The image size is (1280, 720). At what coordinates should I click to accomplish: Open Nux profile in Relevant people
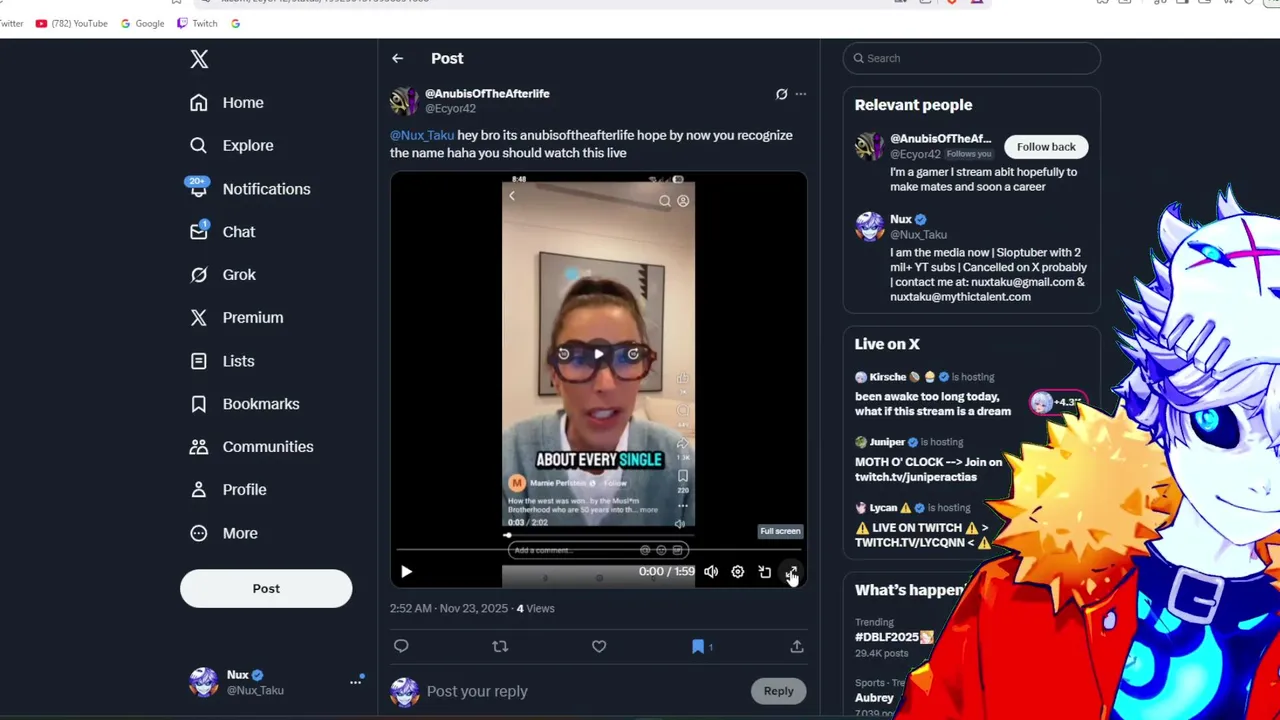[x=901, y=219]
